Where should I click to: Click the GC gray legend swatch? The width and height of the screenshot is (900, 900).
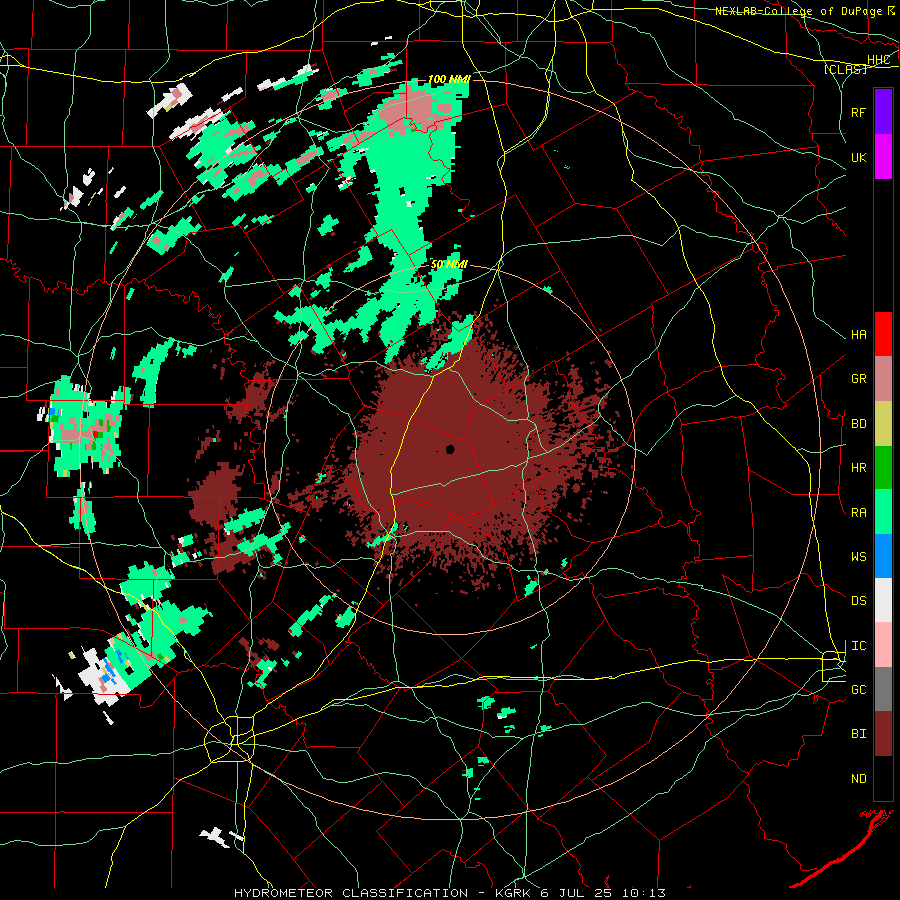pos(883,689)
